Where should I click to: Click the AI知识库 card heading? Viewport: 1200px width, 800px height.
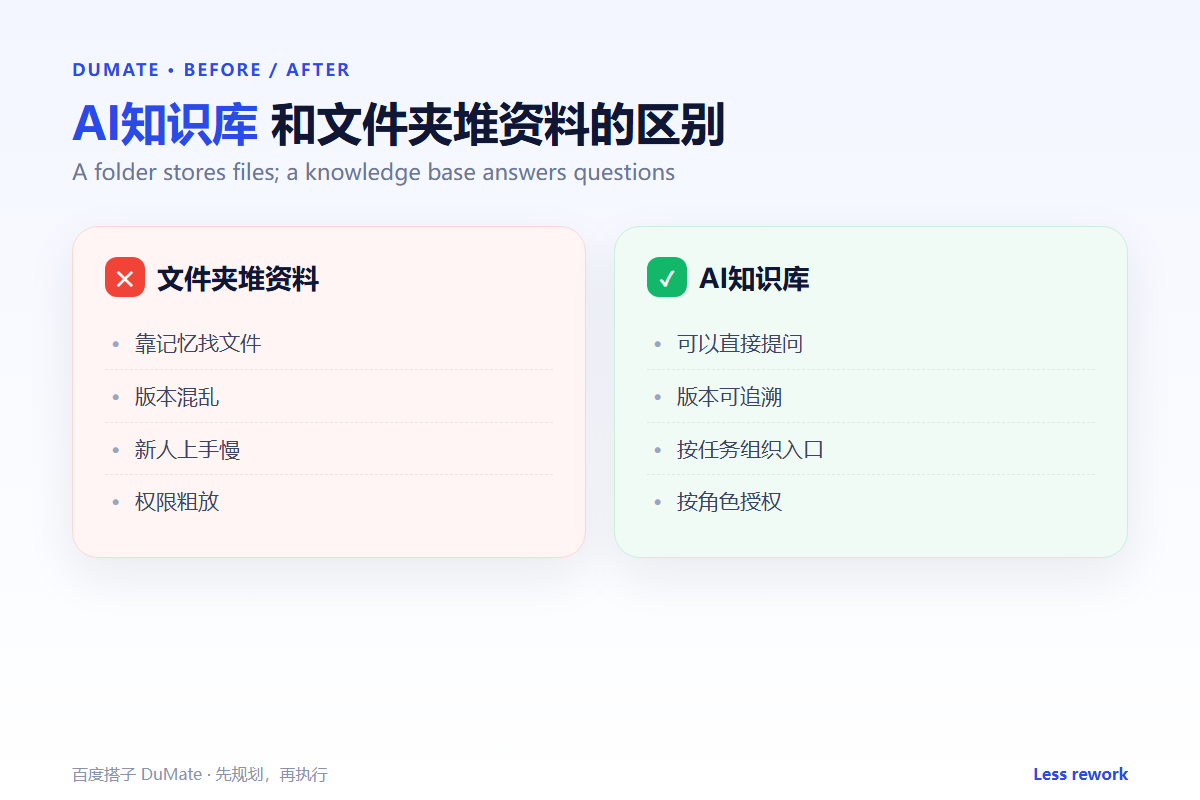754,279
